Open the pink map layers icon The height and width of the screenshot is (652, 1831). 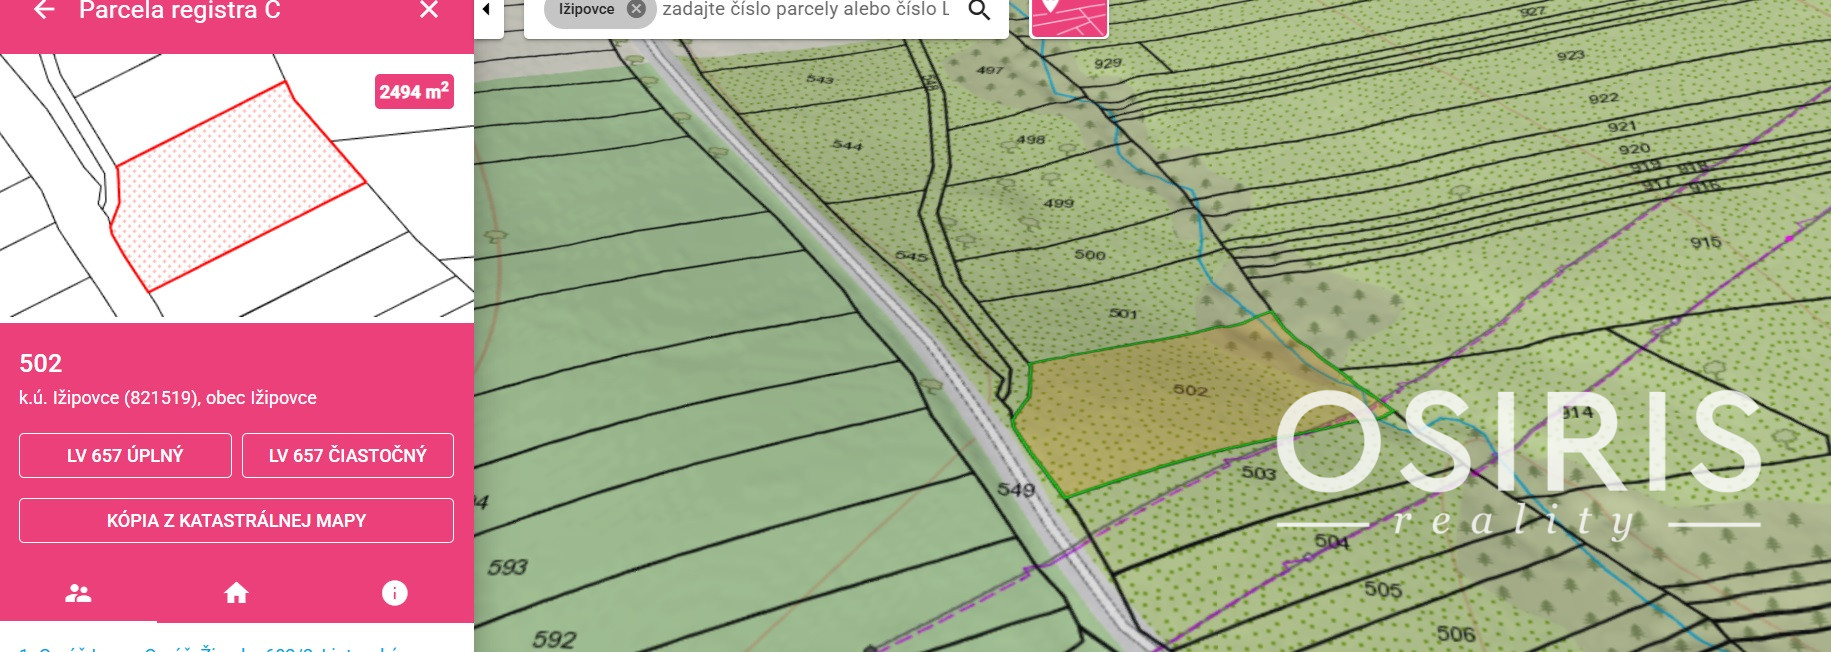[1069, 17]
